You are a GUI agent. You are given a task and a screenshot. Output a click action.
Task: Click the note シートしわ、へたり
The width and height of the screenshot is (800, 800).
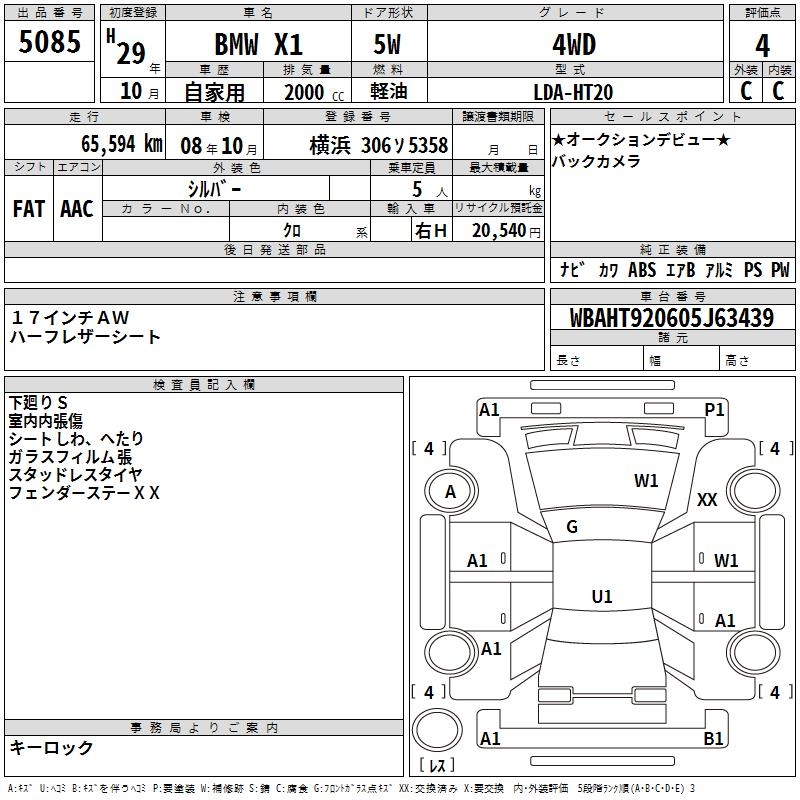[76, 438]
